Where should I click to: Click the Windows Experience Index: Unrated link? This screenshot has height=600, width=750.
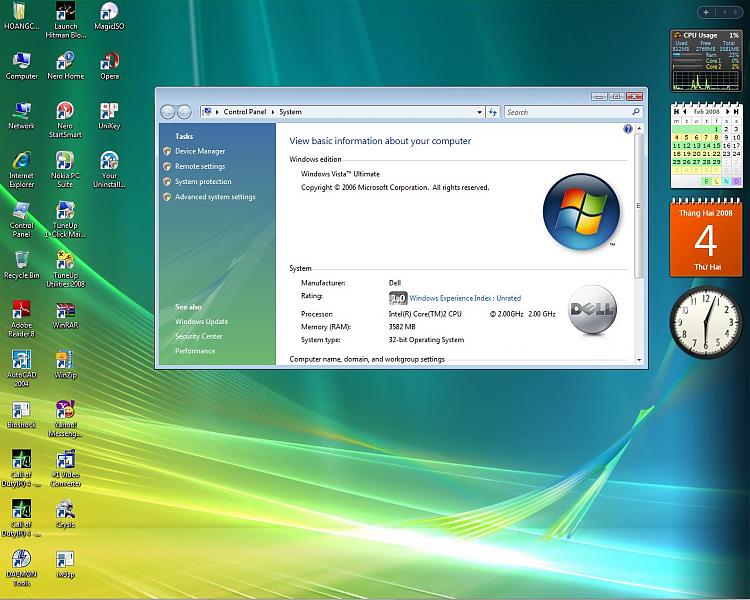pos(465,298)
